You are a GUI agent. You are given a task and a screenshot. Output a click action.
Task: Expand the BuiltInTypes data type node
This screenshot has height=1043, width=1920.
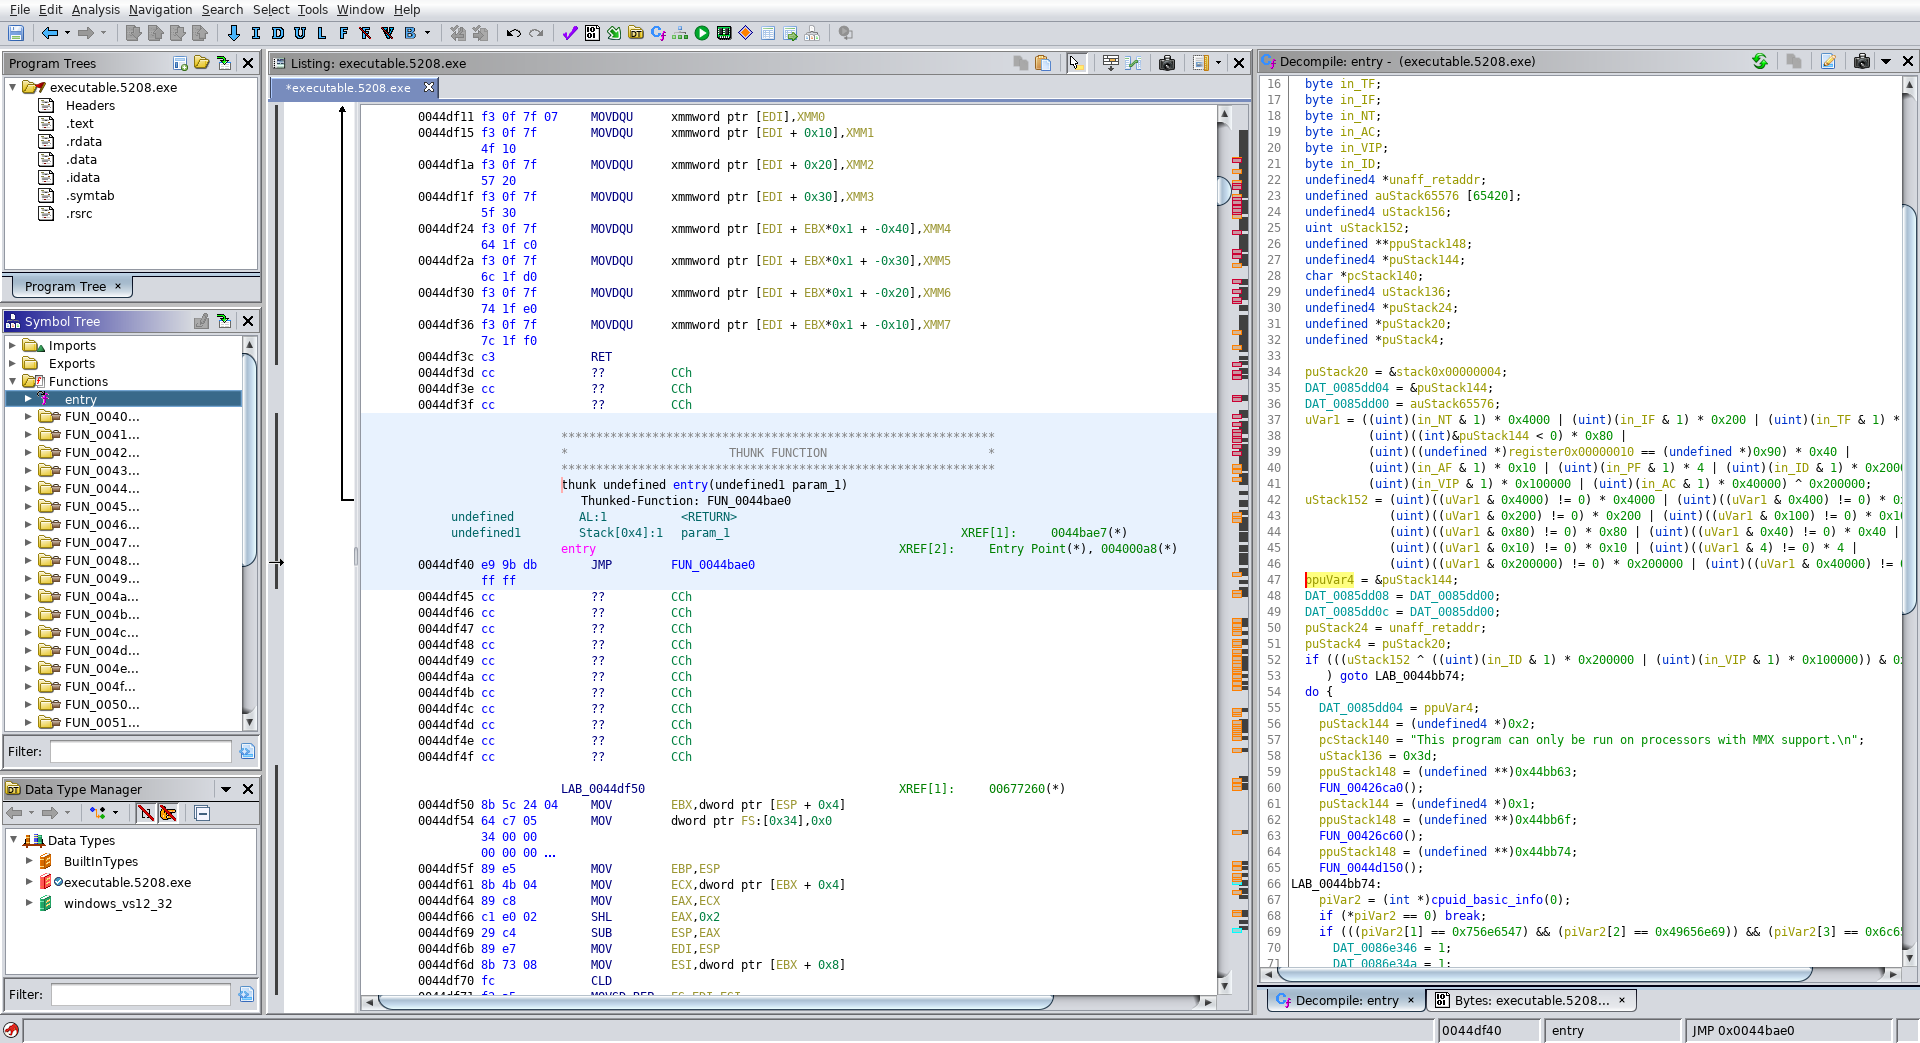29,861
